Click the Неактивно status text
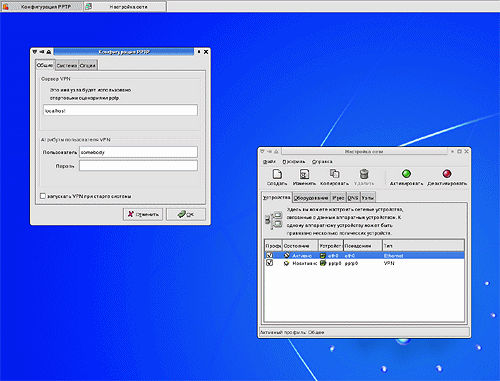Viewport: 500px width, 381px height. tap(305, 263)
